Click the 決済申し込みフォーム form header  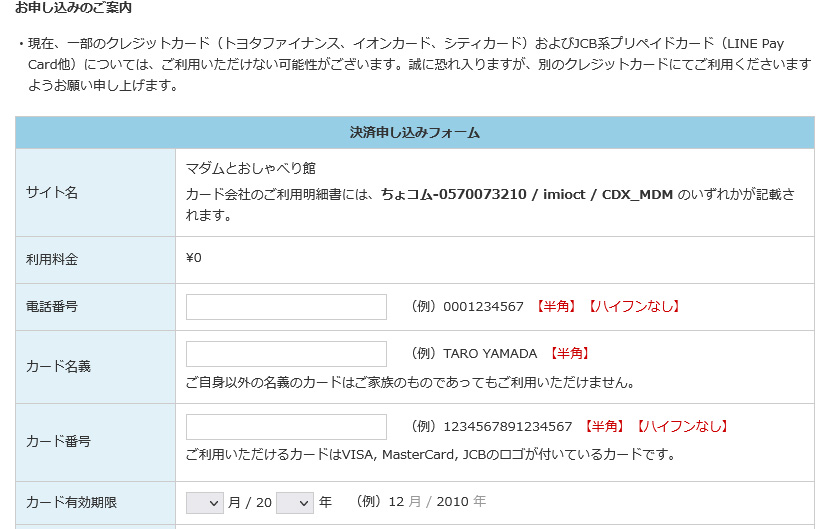point(414,132)
